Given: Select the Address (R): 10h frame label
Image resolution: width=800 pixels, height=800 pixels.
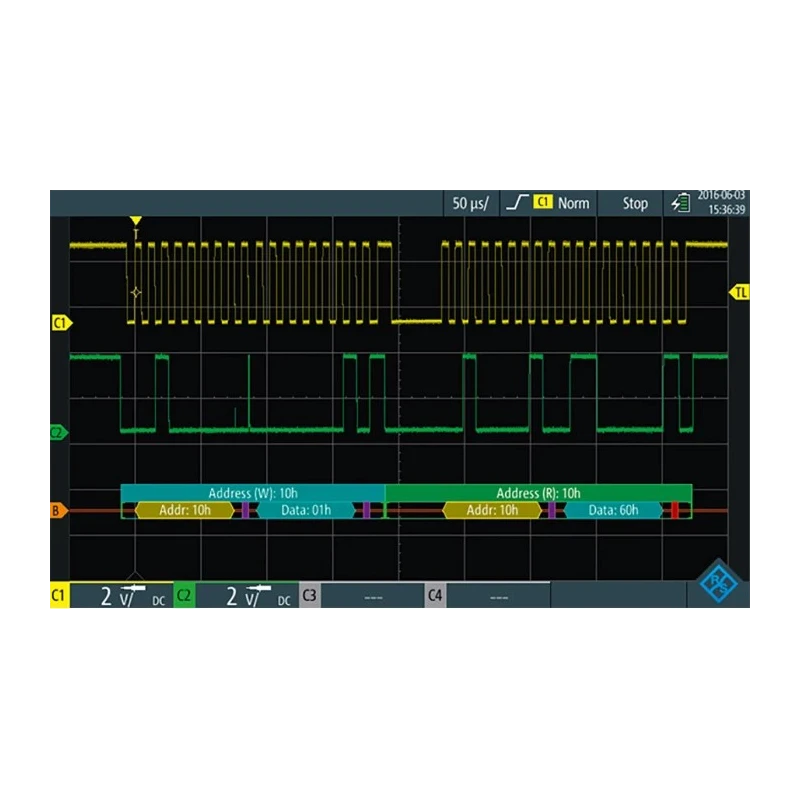Looking at the screenshot, I should click(x=538, y=493).
